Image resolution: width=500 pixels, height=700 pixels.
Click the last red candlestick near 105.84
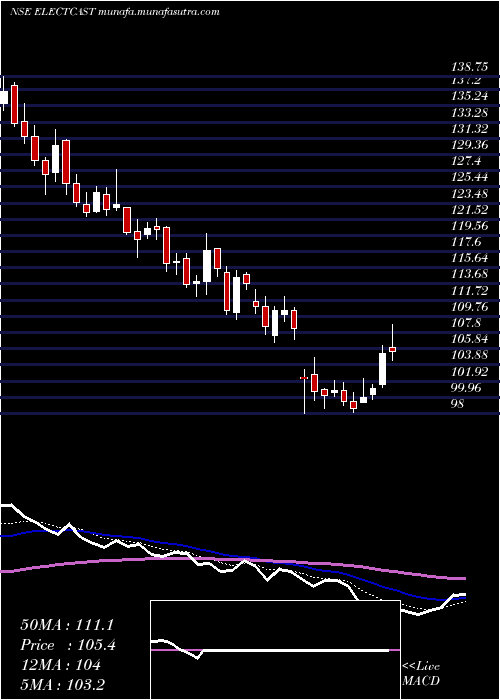393,349
